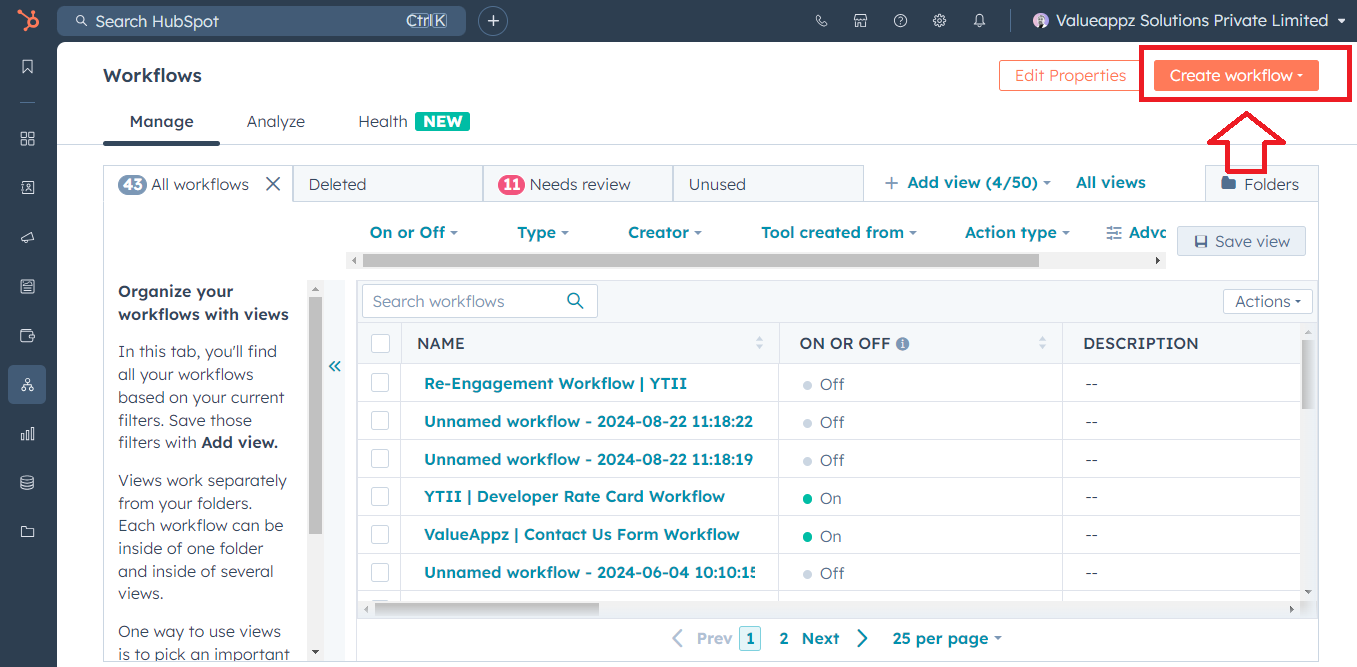Open the Create workflow dropdown
This screenshot has height=667, width=1357.
point(1236,76)
